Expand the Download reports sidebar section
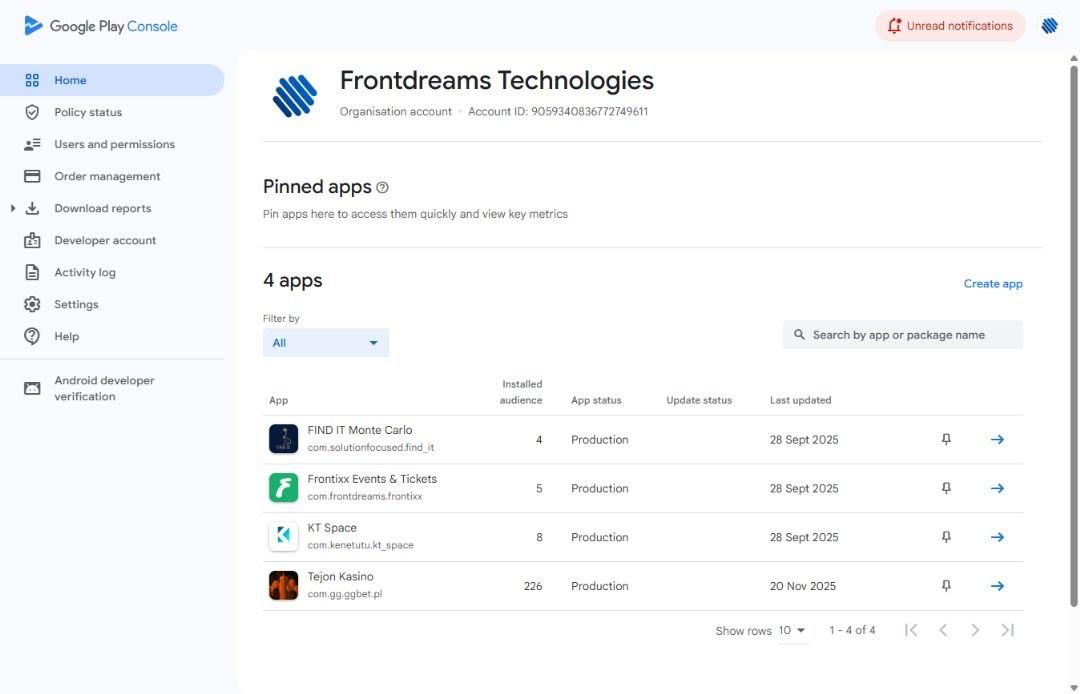The height and width of the screenshot is (694, 1080). pos(13,208)
